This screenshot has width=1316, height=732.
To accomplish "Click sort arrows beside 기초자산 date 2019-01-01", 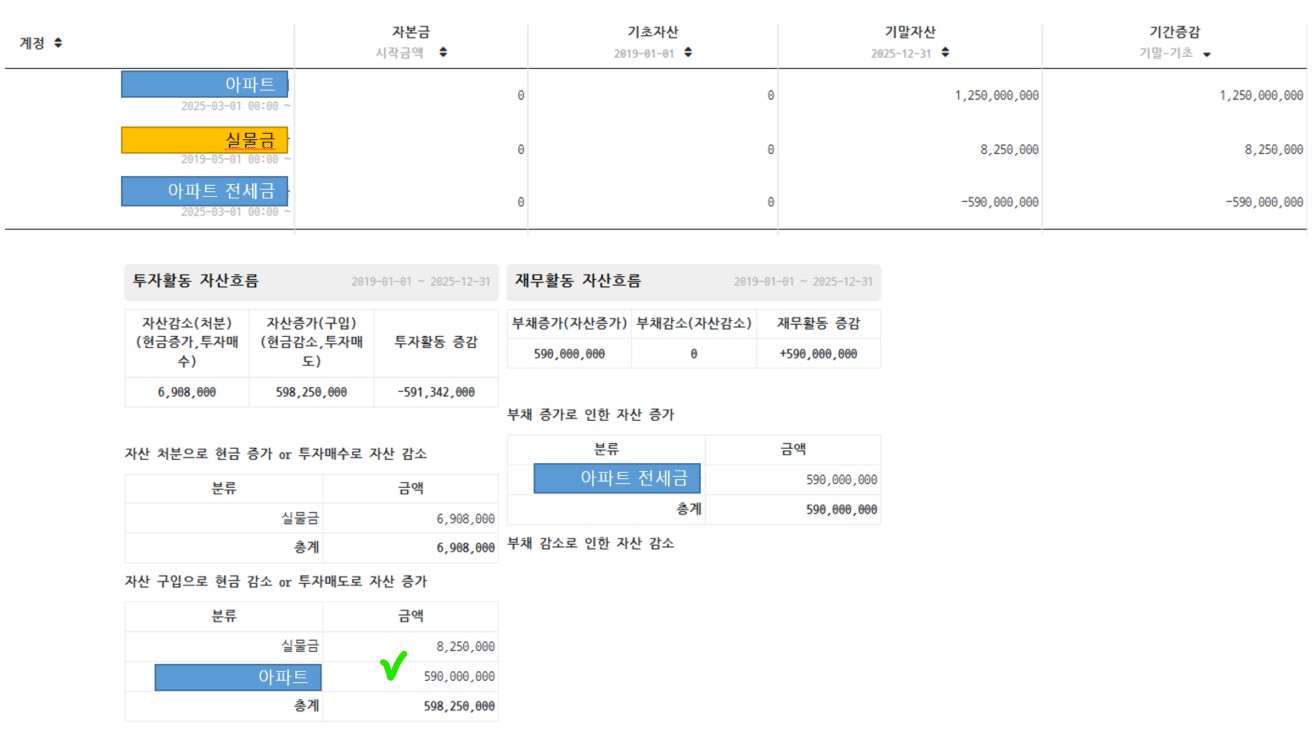I will [688, 53].
